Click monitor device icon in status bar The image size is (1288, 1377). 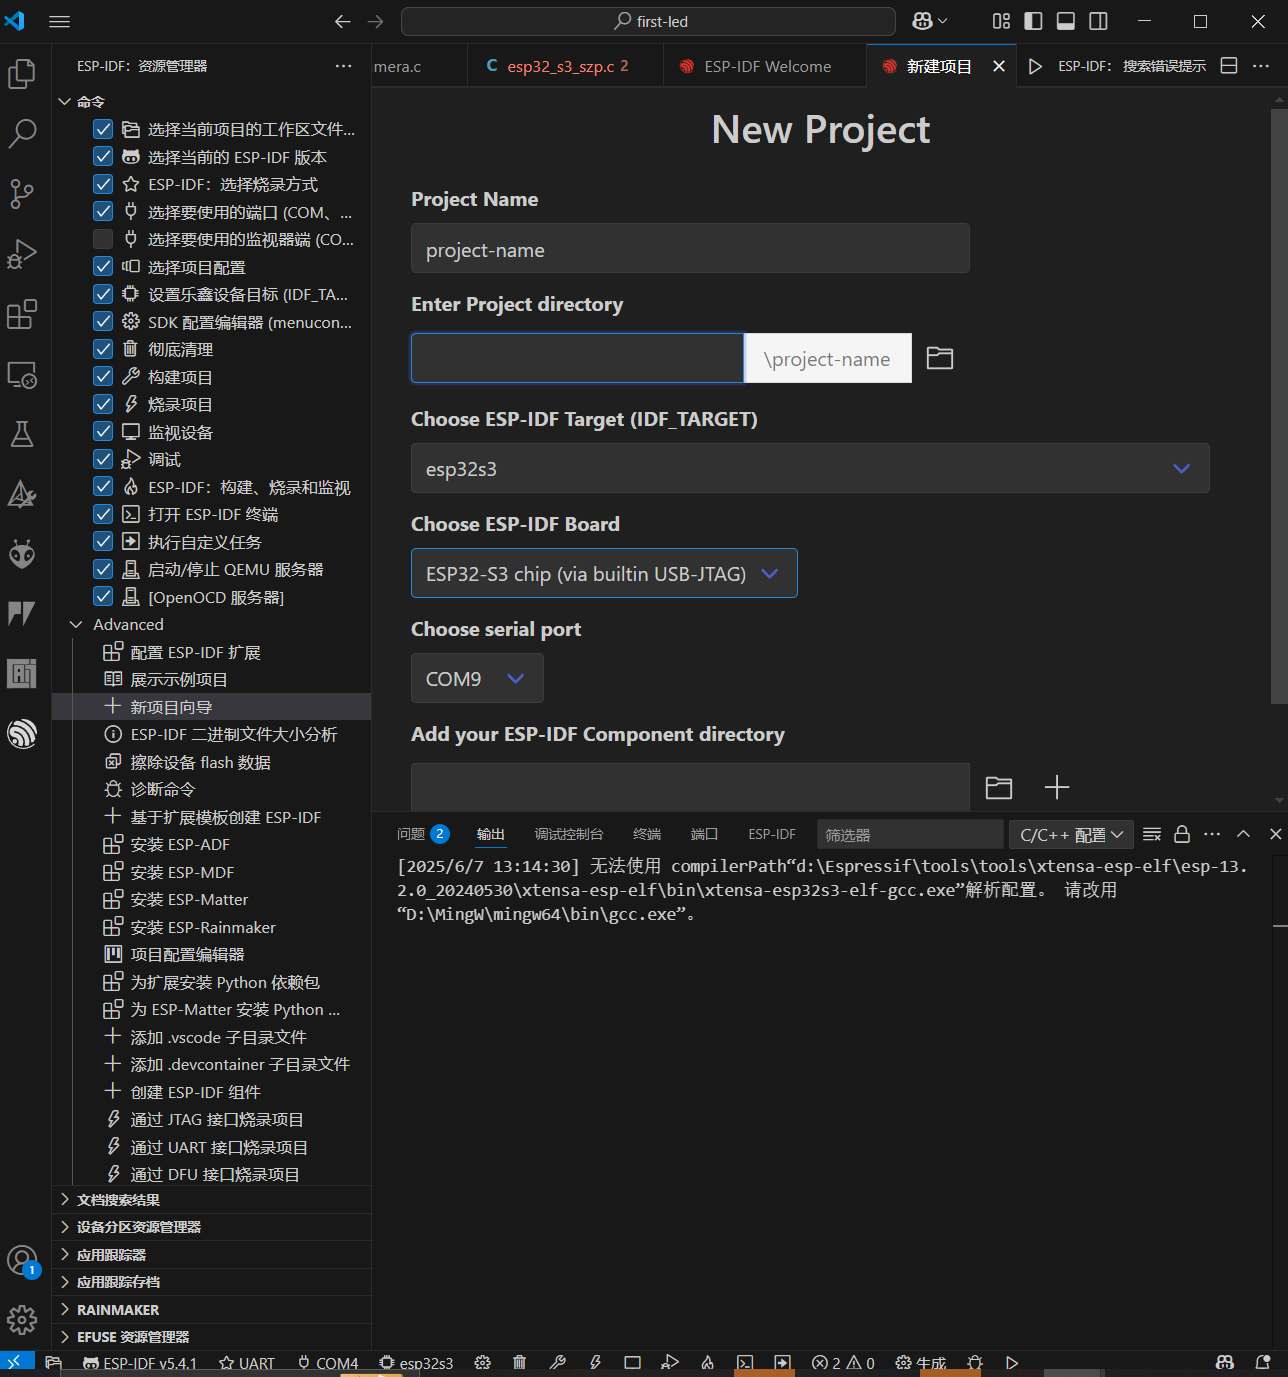(632, 1363)
